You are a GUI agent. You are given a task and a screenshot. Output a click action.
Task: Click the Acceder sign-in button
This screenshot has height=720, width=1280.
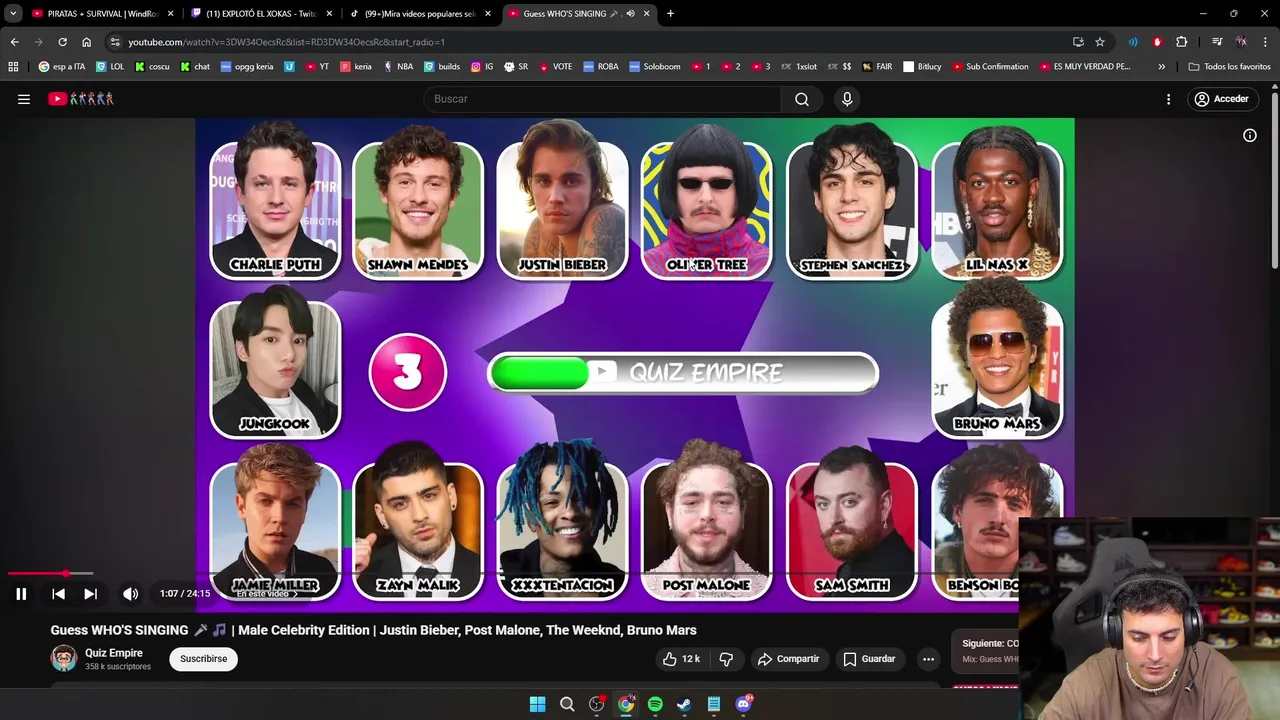point(1222,99)
